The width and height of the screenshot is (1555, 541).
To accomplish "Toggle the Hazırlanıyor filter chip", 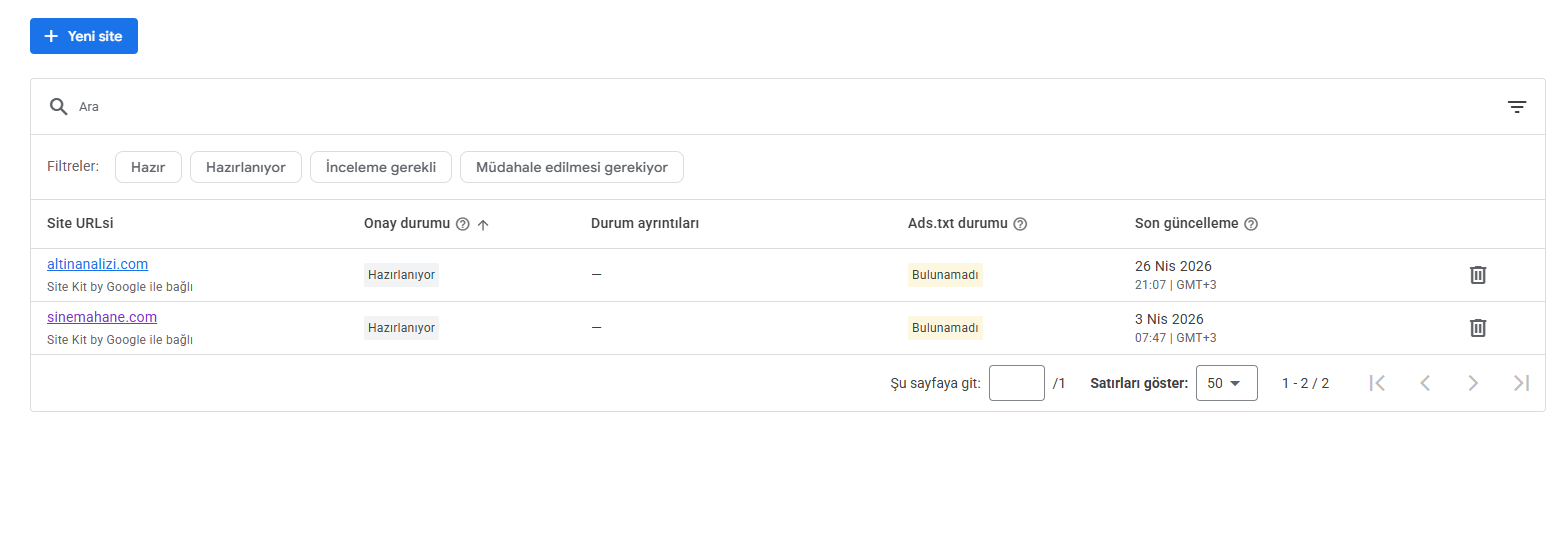I will point(246,167).
